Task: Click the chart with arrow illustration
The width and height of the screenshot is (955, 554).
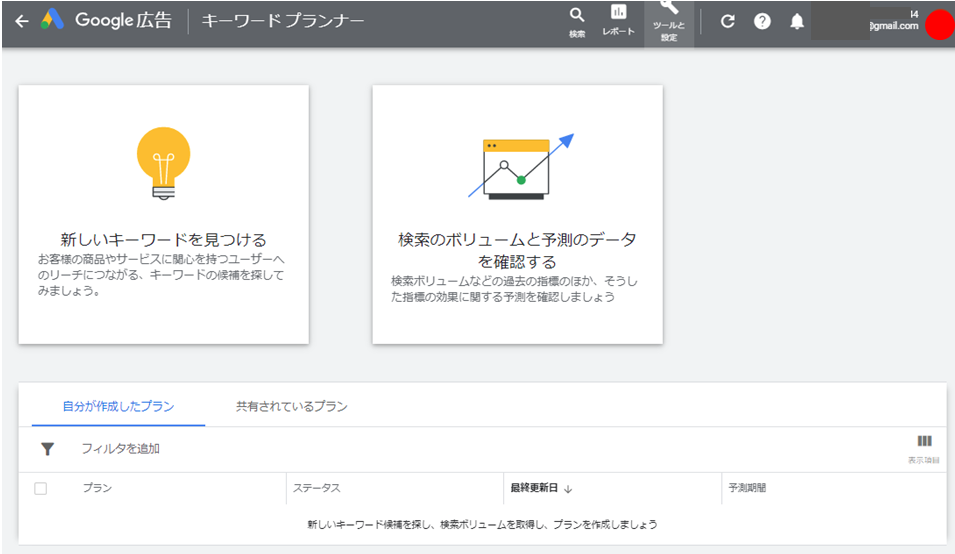Action: click(x=521, y=167)
